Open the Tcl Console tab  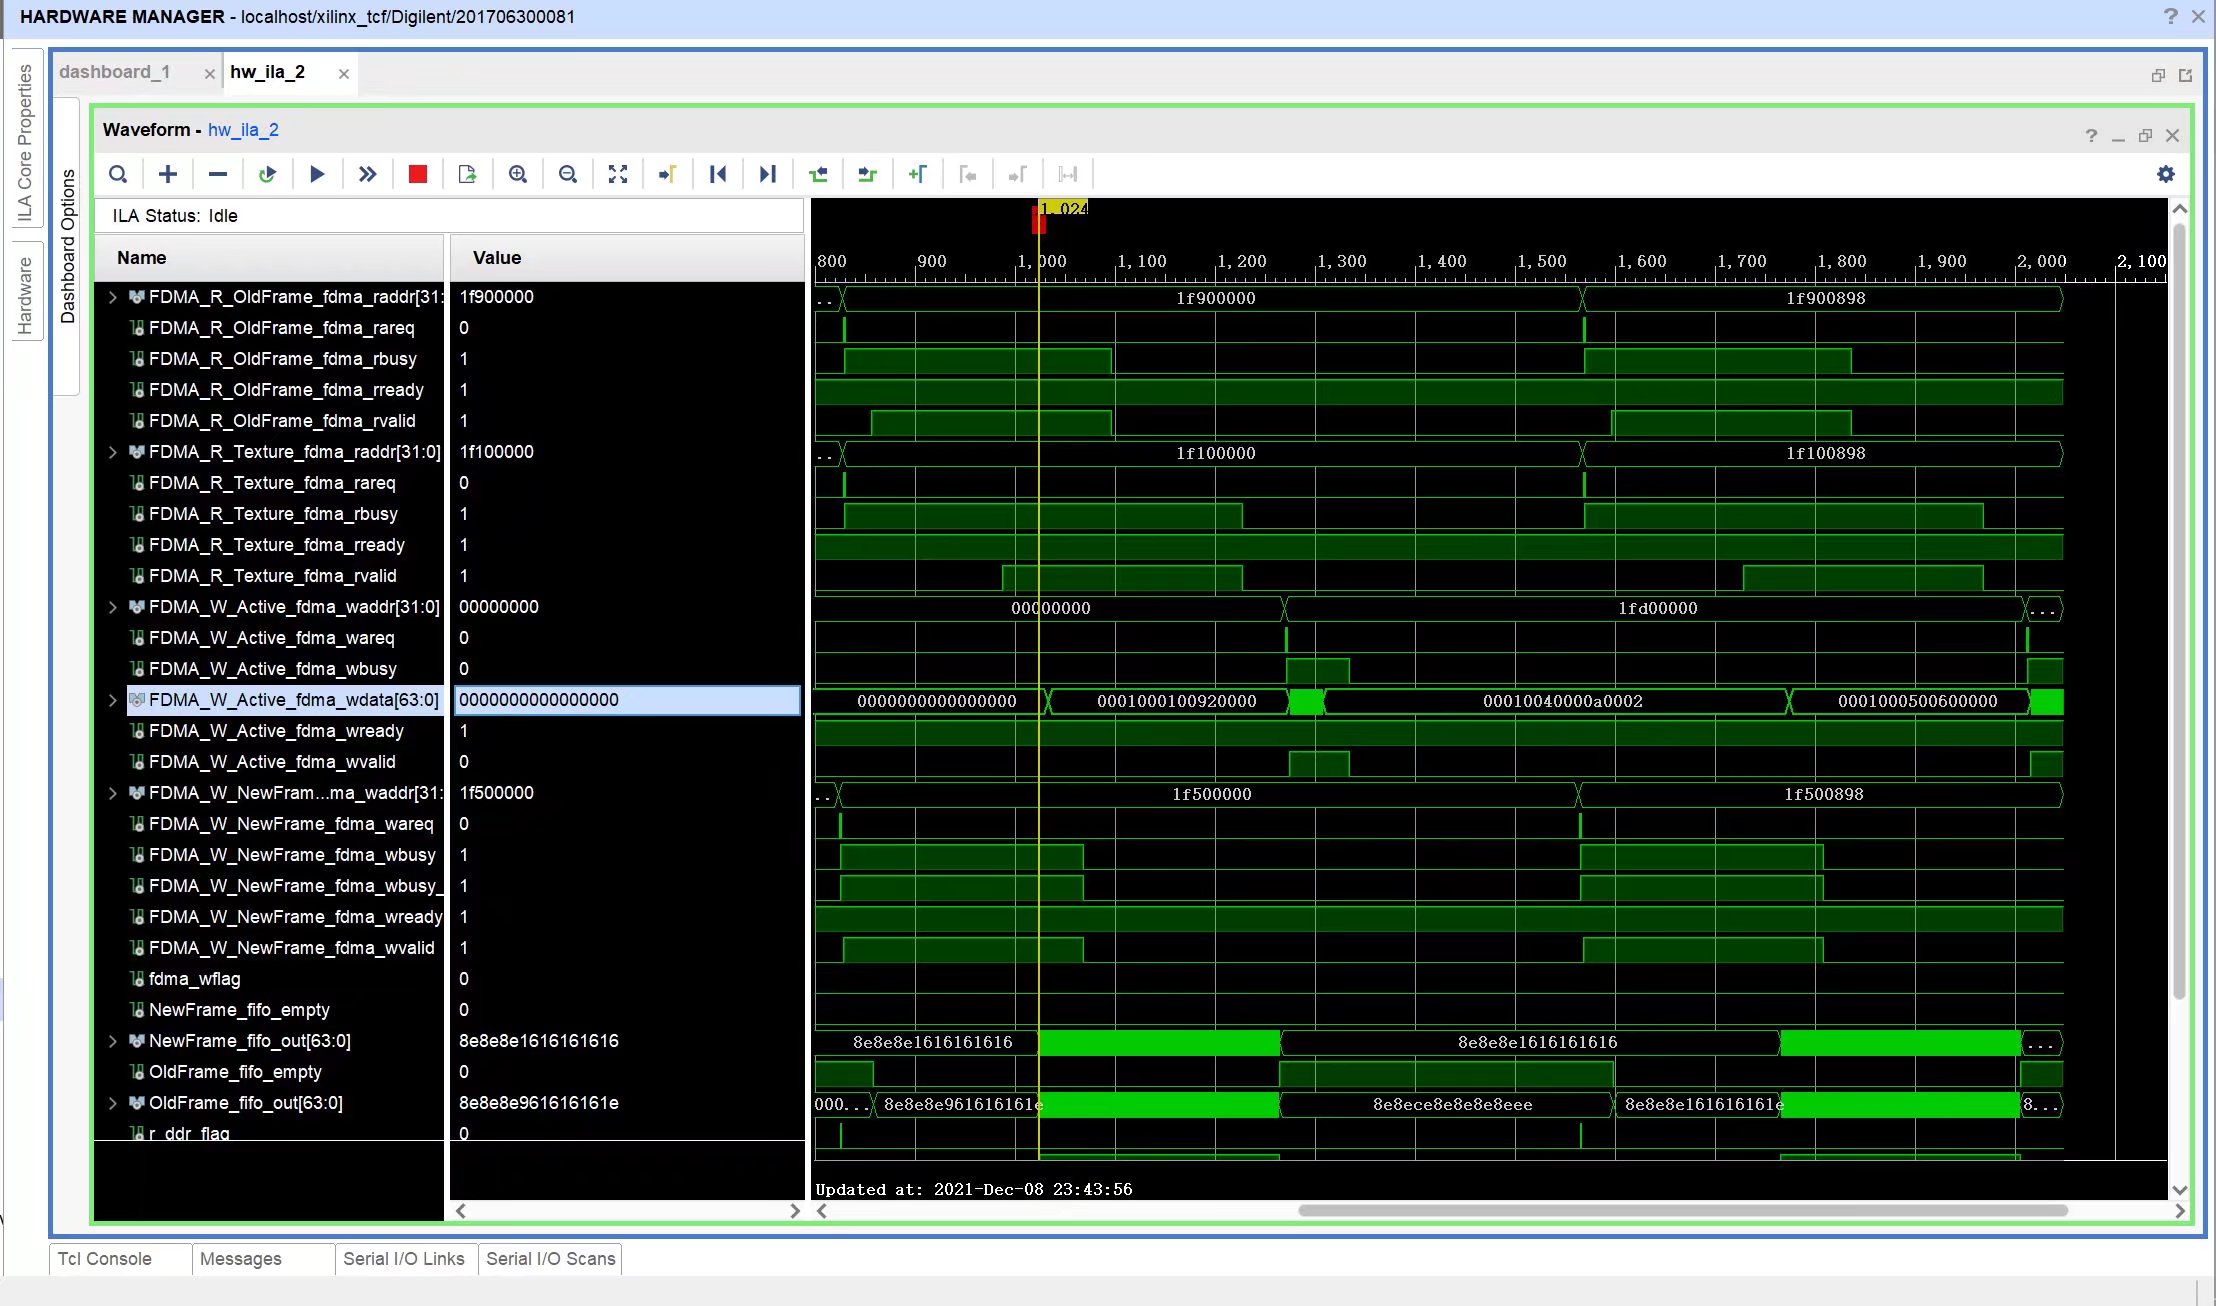[x=105, y=1259]
